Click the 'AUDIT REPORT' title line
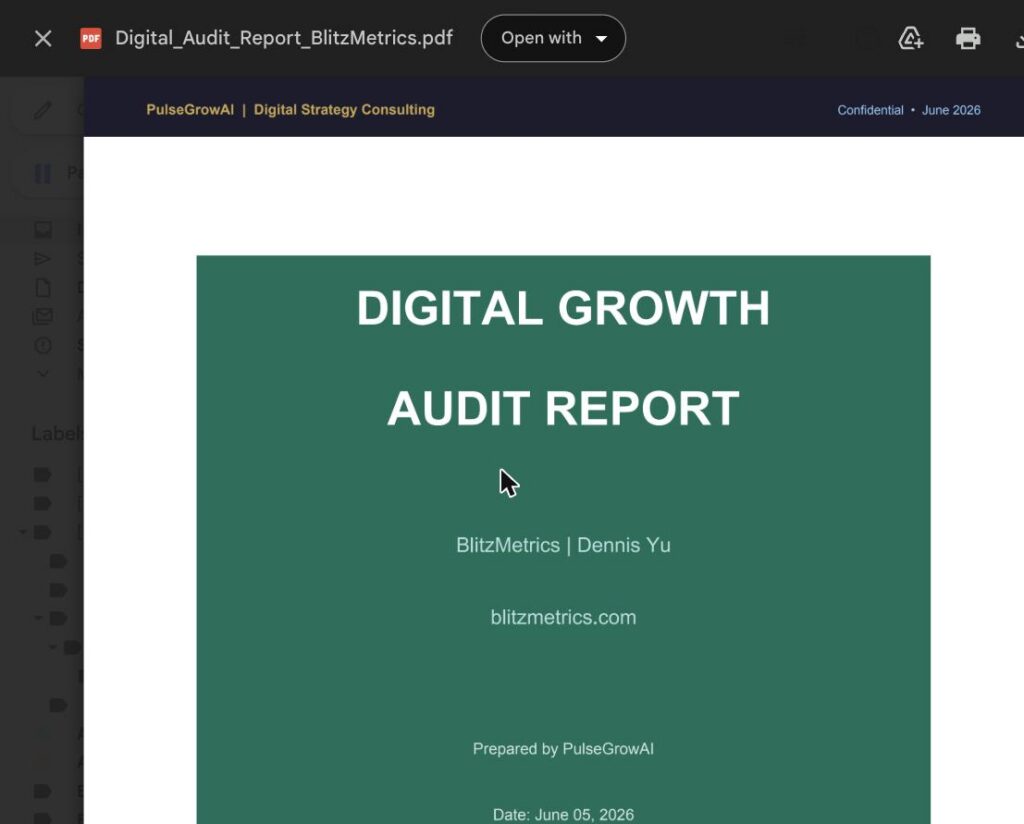The height and width of the screenshot is (824, 1024). (564, 408)
